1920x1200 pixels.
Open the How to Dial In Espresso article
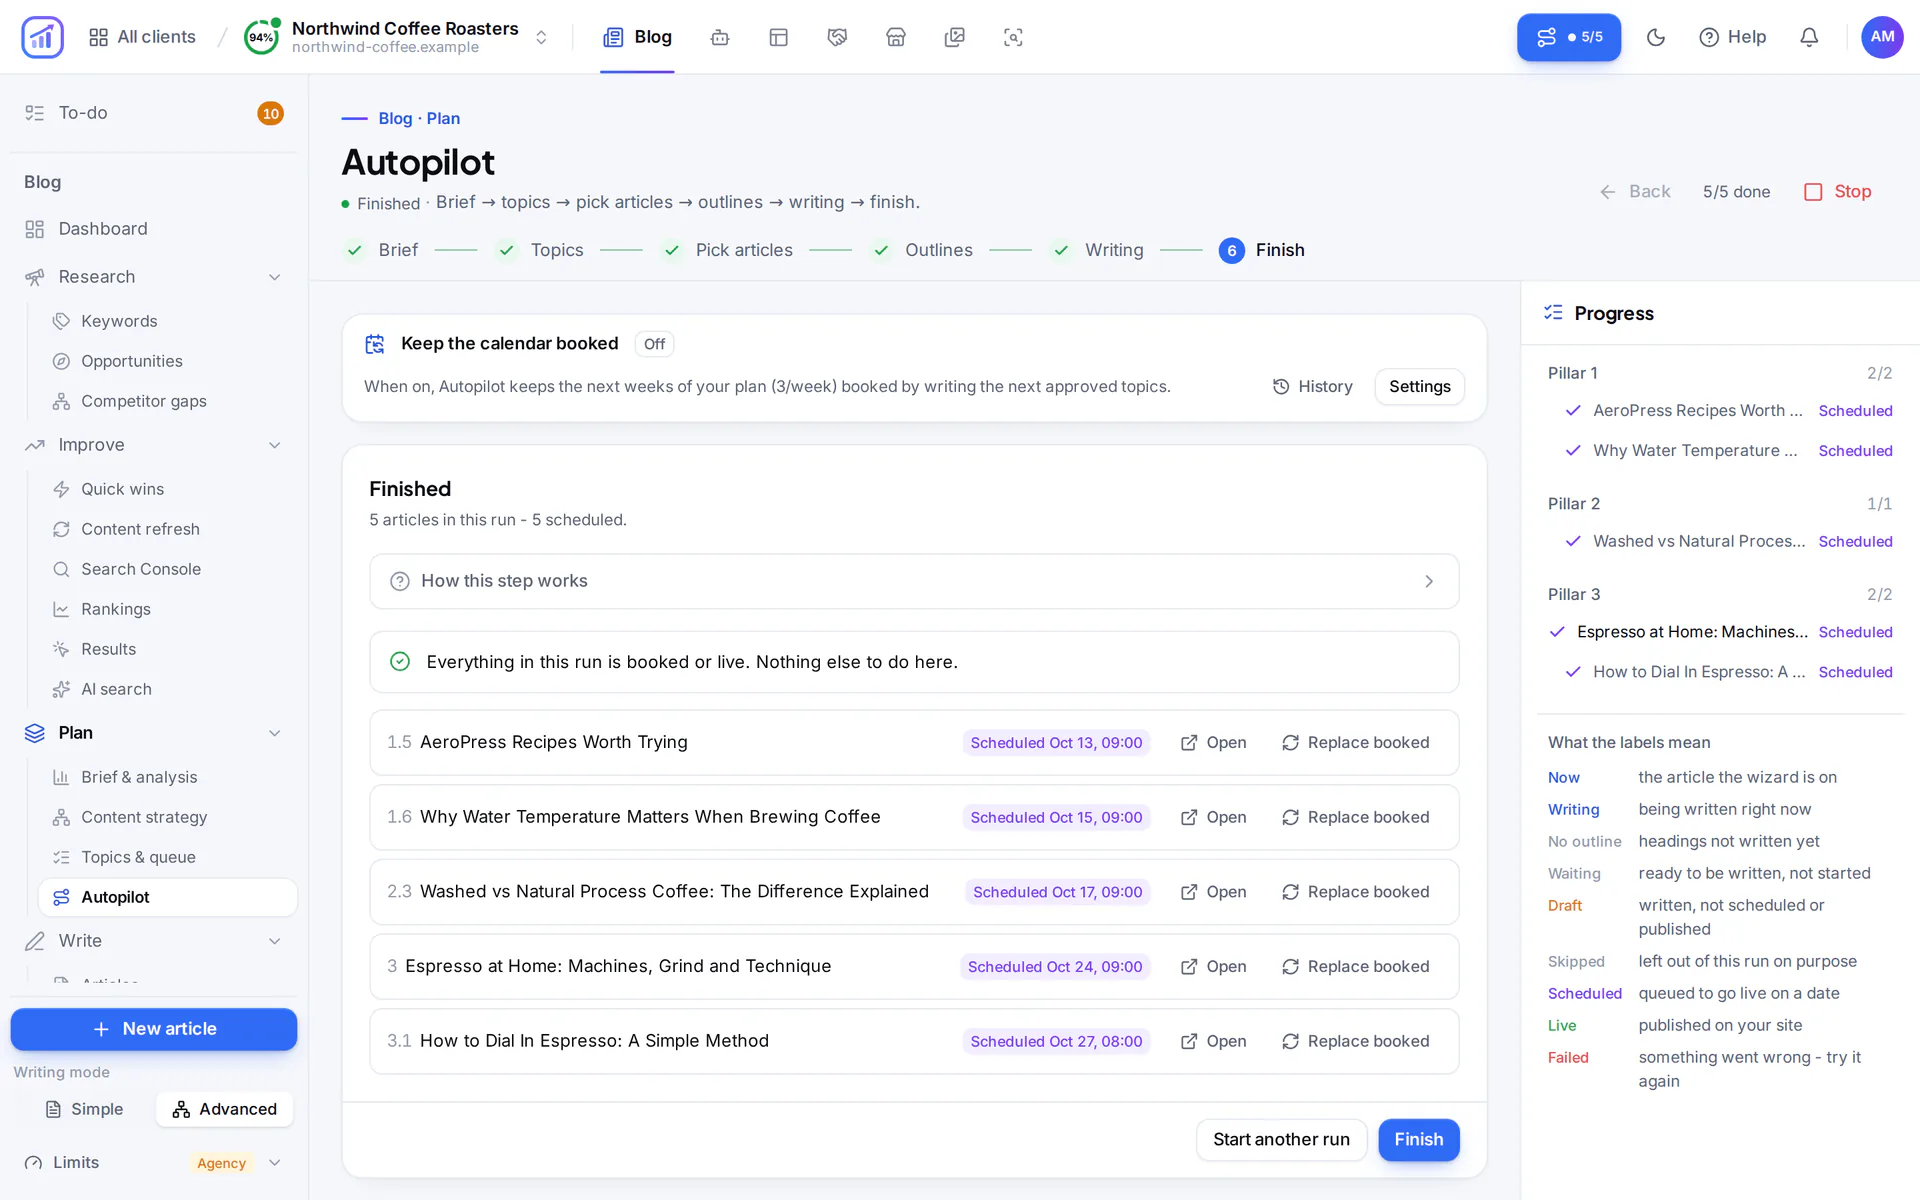click(1214, 1041)
